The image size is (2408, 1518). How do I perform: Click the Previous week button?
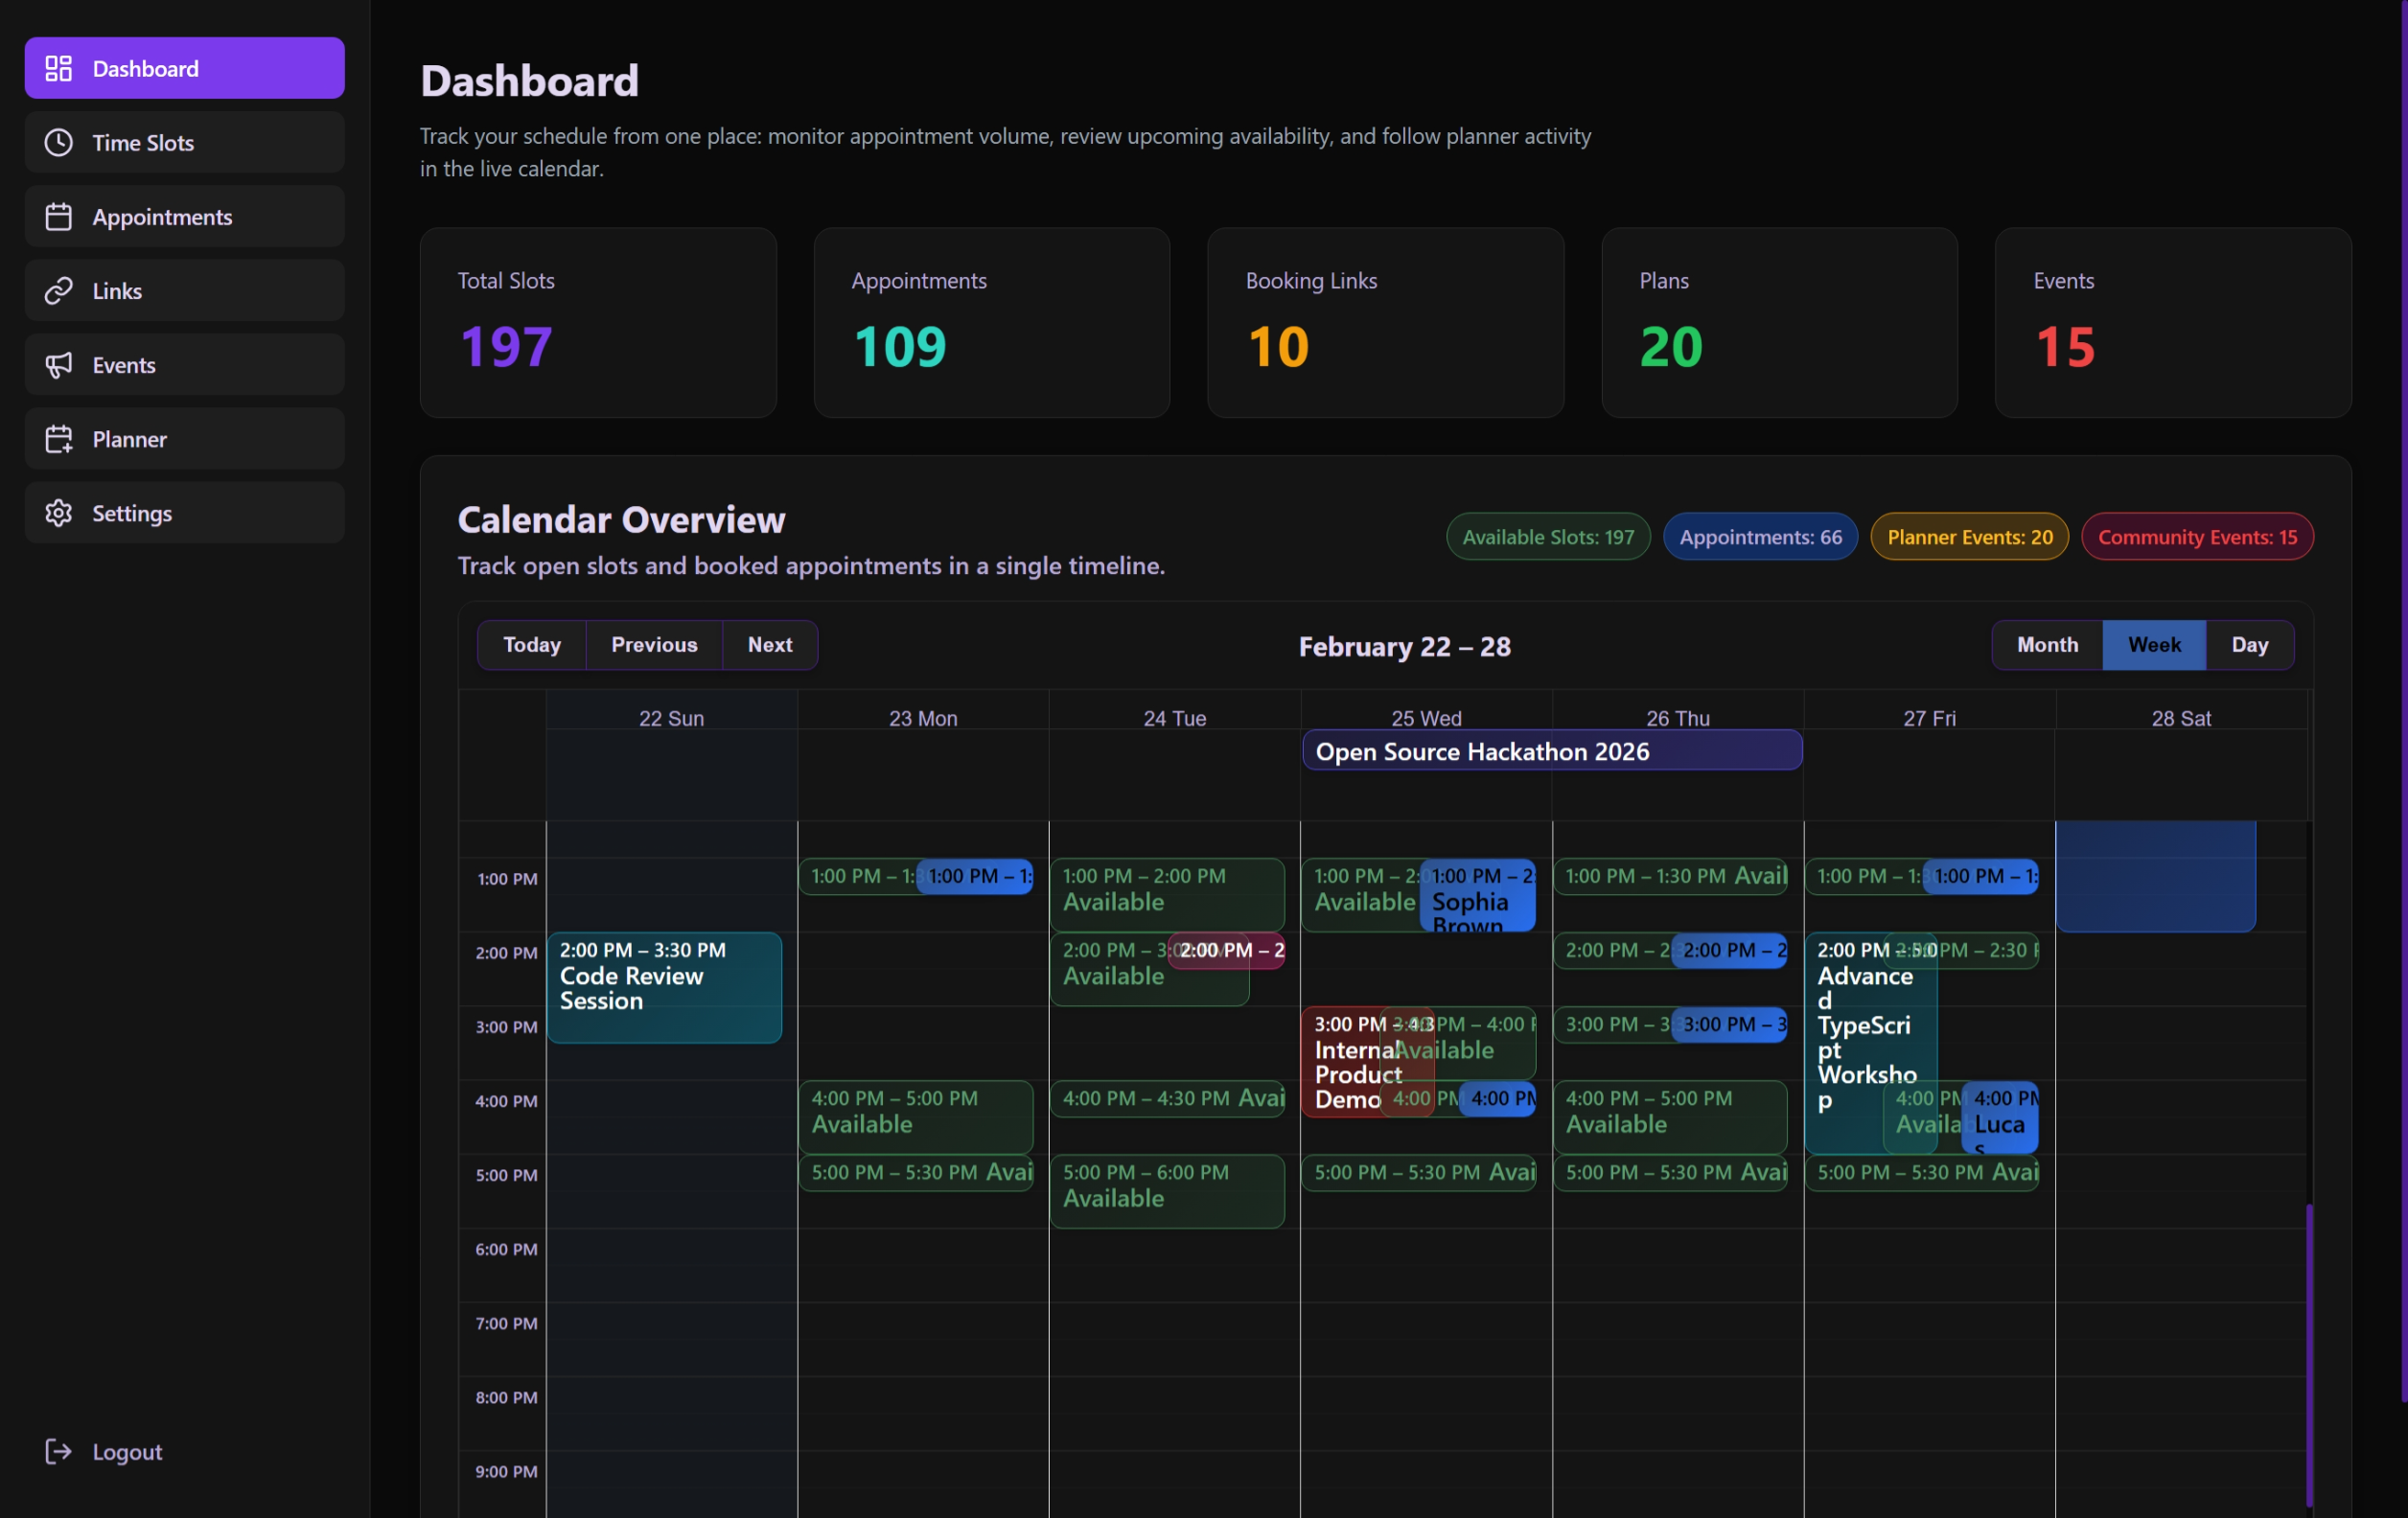click(654, 645)
